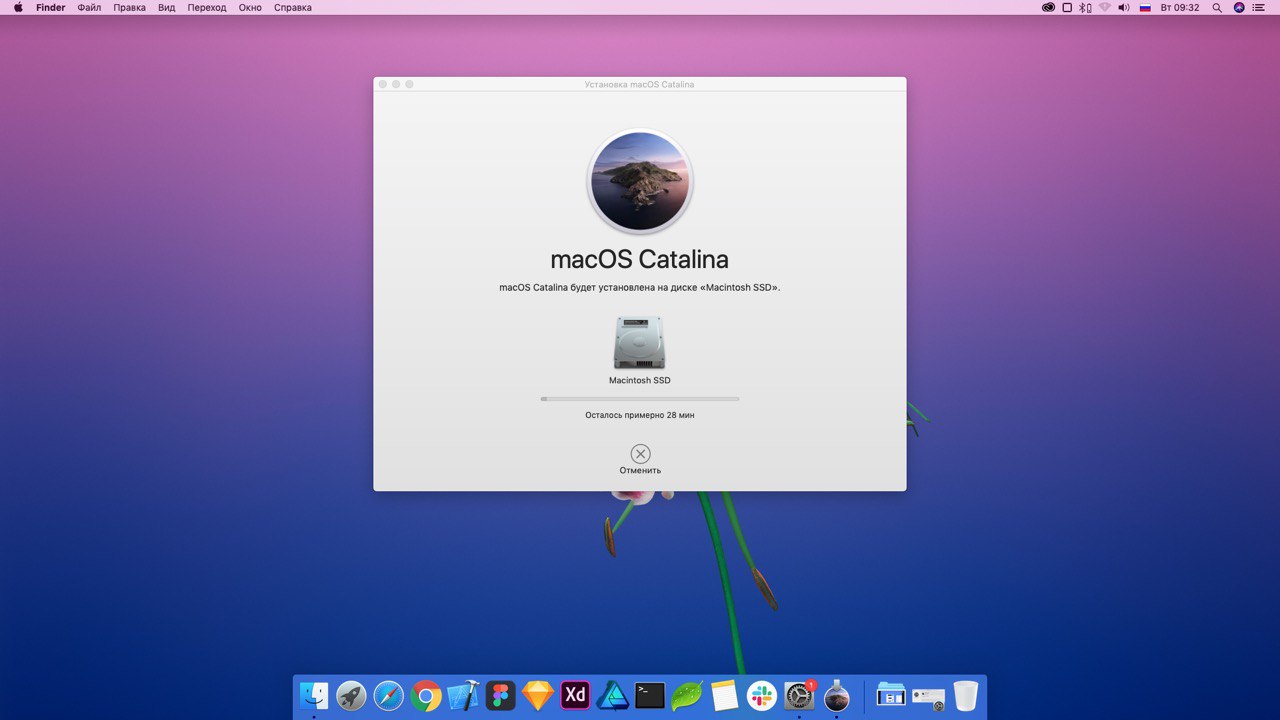The width and height of the screenshot is (1280, 720).
Task: Open Notes from the Dock
Action: pyautogui.click(x=725, y=696)
